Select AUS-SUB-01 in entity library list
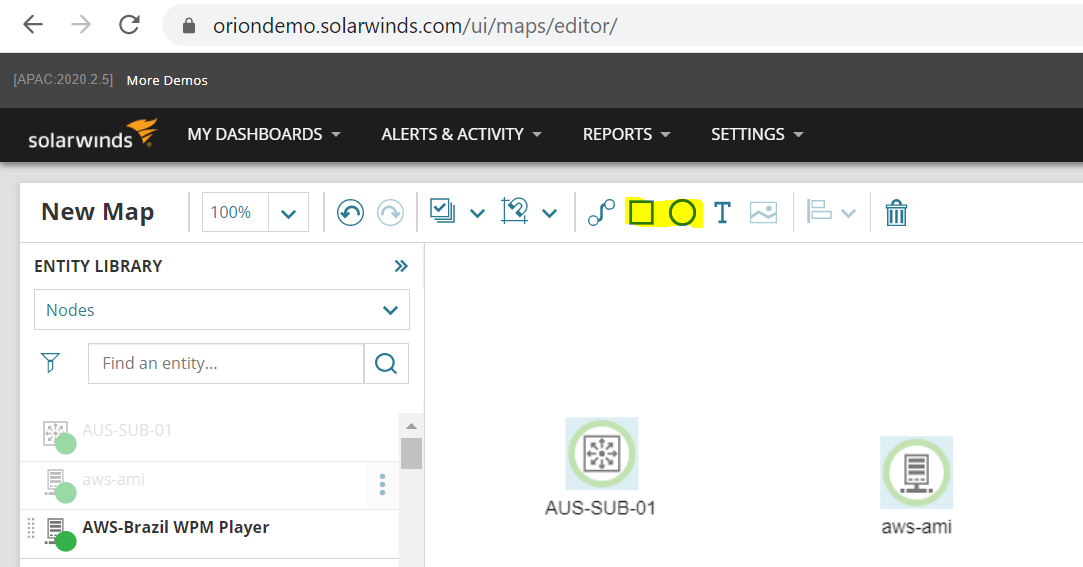The height and width of the screenshot is (567, 1083). pos(127,430)
